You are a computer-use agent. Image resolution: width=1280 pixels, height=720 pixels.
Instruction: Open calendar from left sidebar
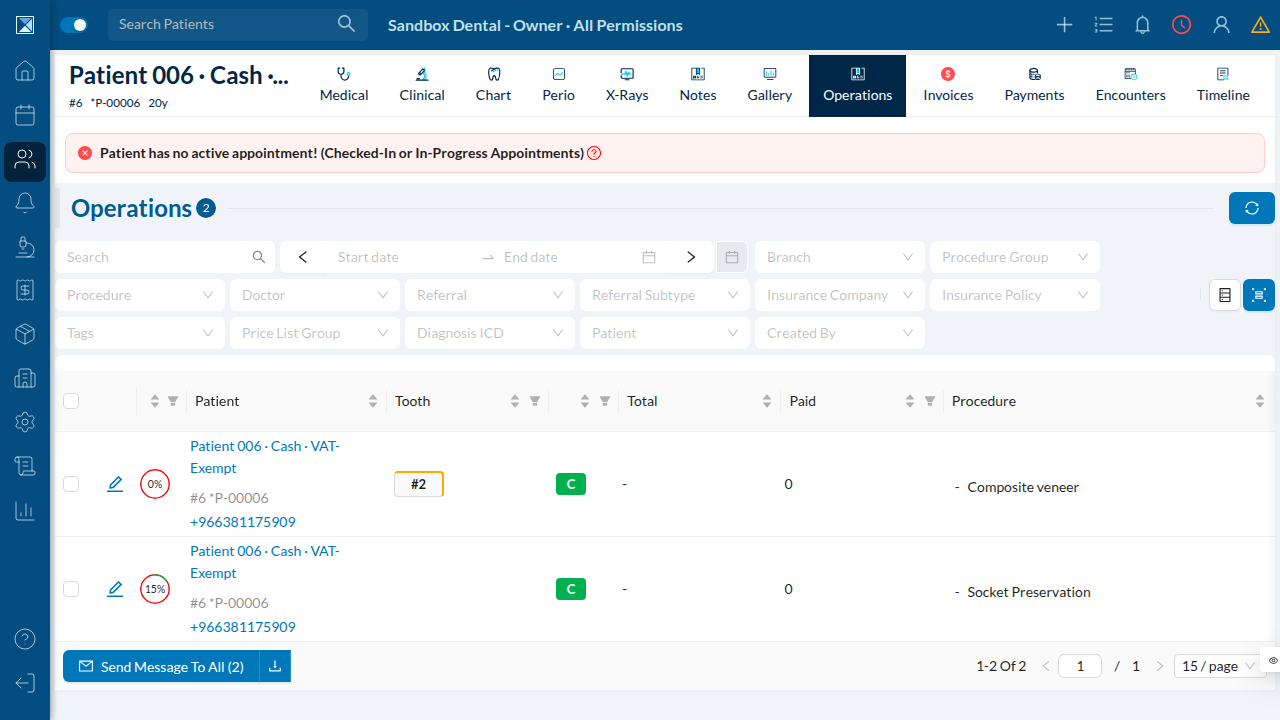(x=25, y=115)
